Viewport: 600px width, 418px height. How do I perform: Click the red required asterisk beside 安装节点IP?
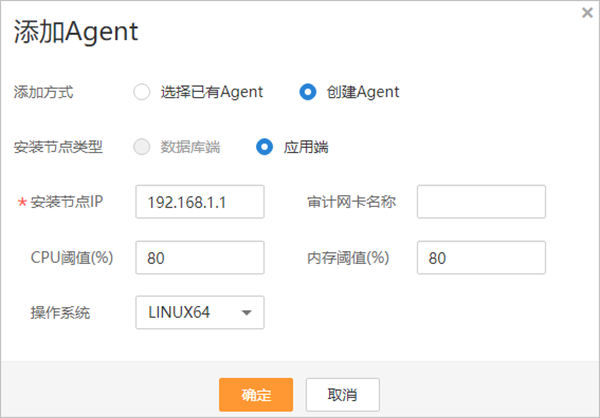[x=22, y=203]
